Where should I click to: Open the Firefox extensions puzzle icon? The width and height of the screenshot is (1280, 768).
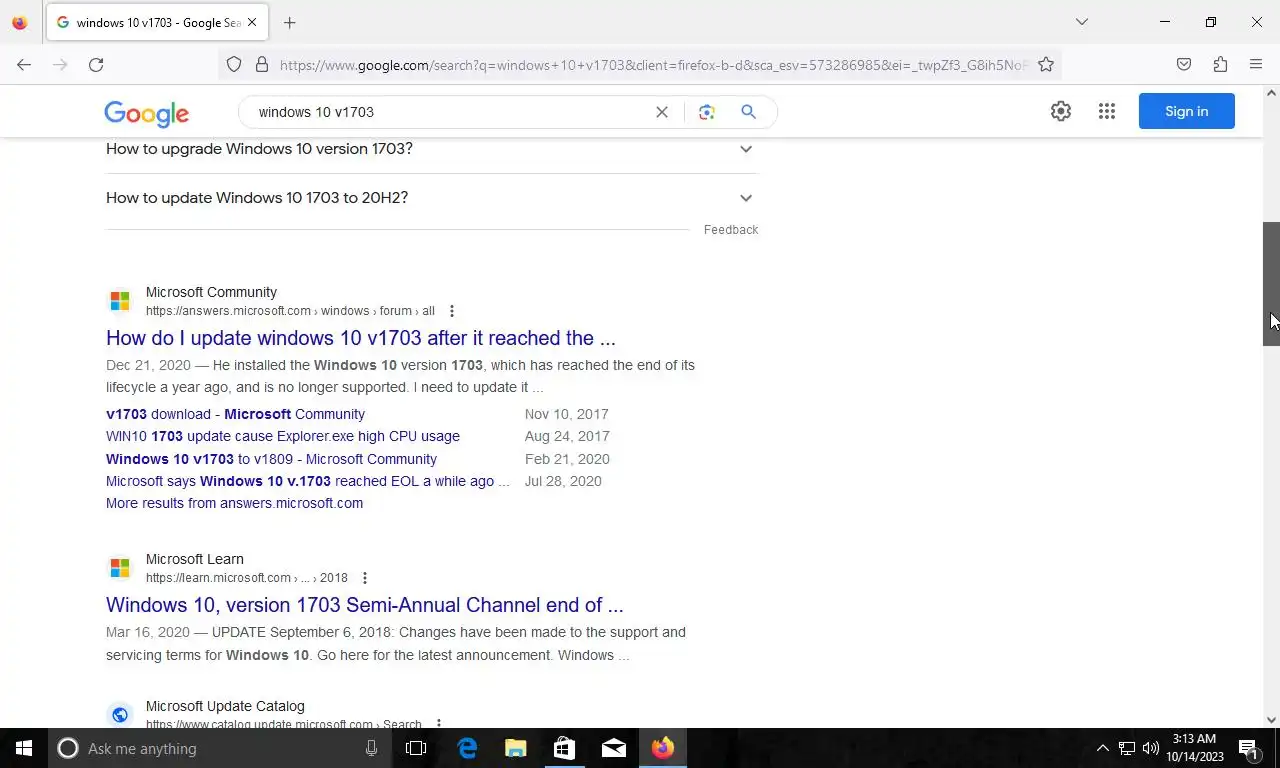(x=1220, y=64)
